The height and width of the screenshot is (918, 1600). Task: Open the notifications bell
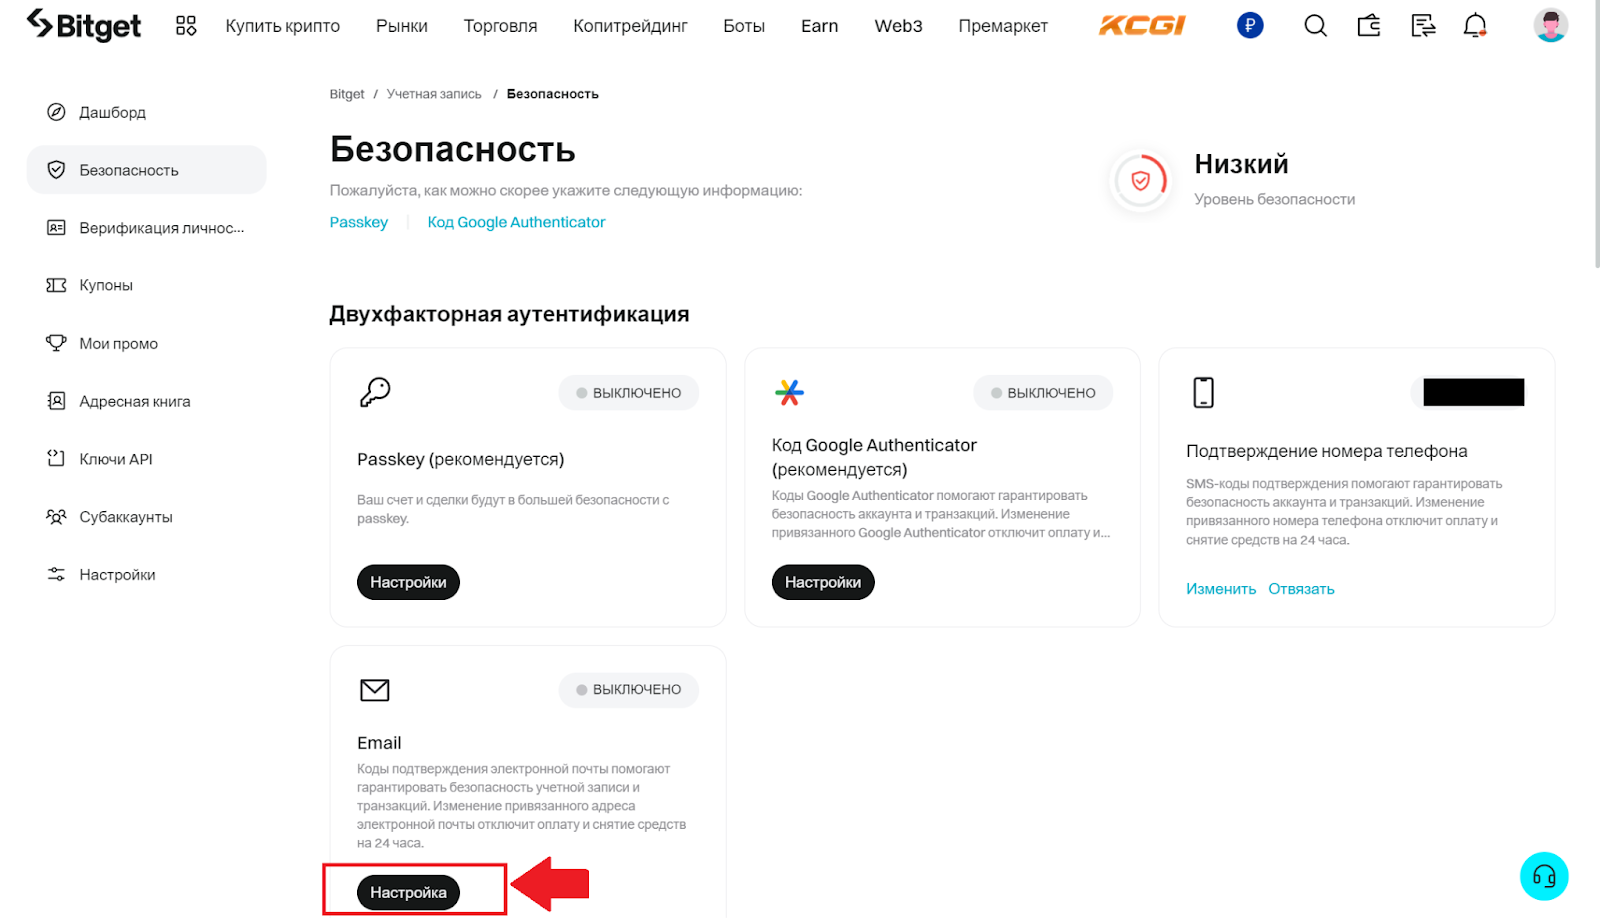coord(1475,26)
